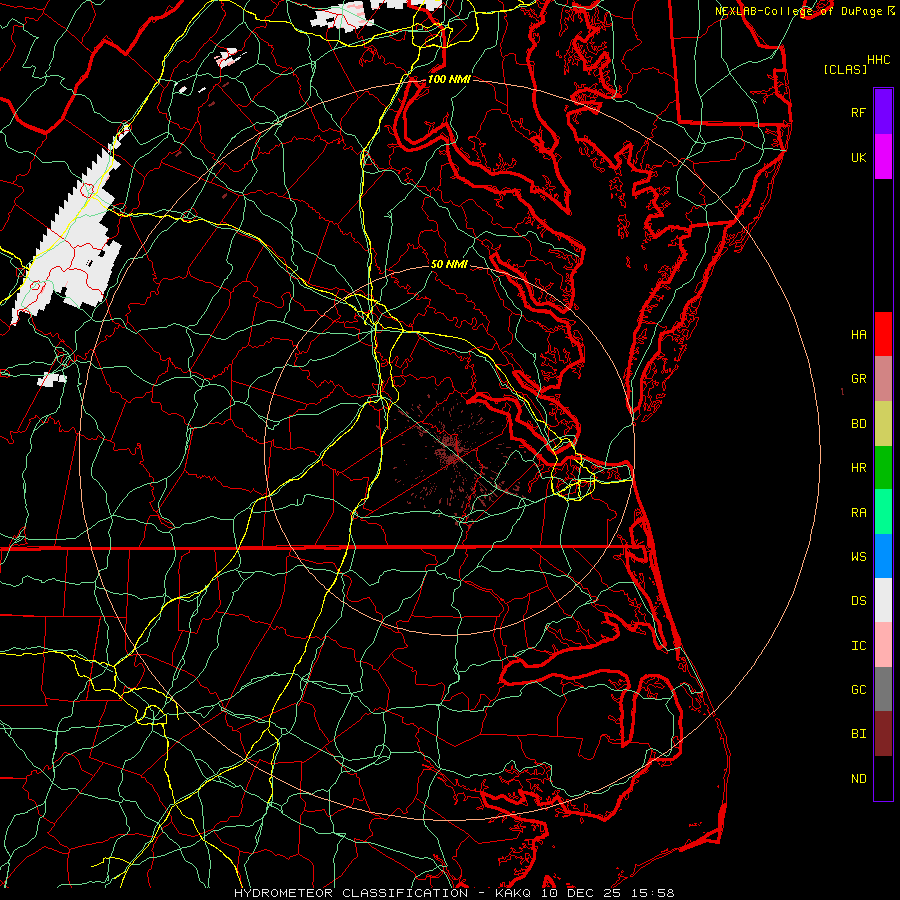This screenshot has width=900, height=900.
Task: Click the [CLAS] units label
Action: click(845, 69)
